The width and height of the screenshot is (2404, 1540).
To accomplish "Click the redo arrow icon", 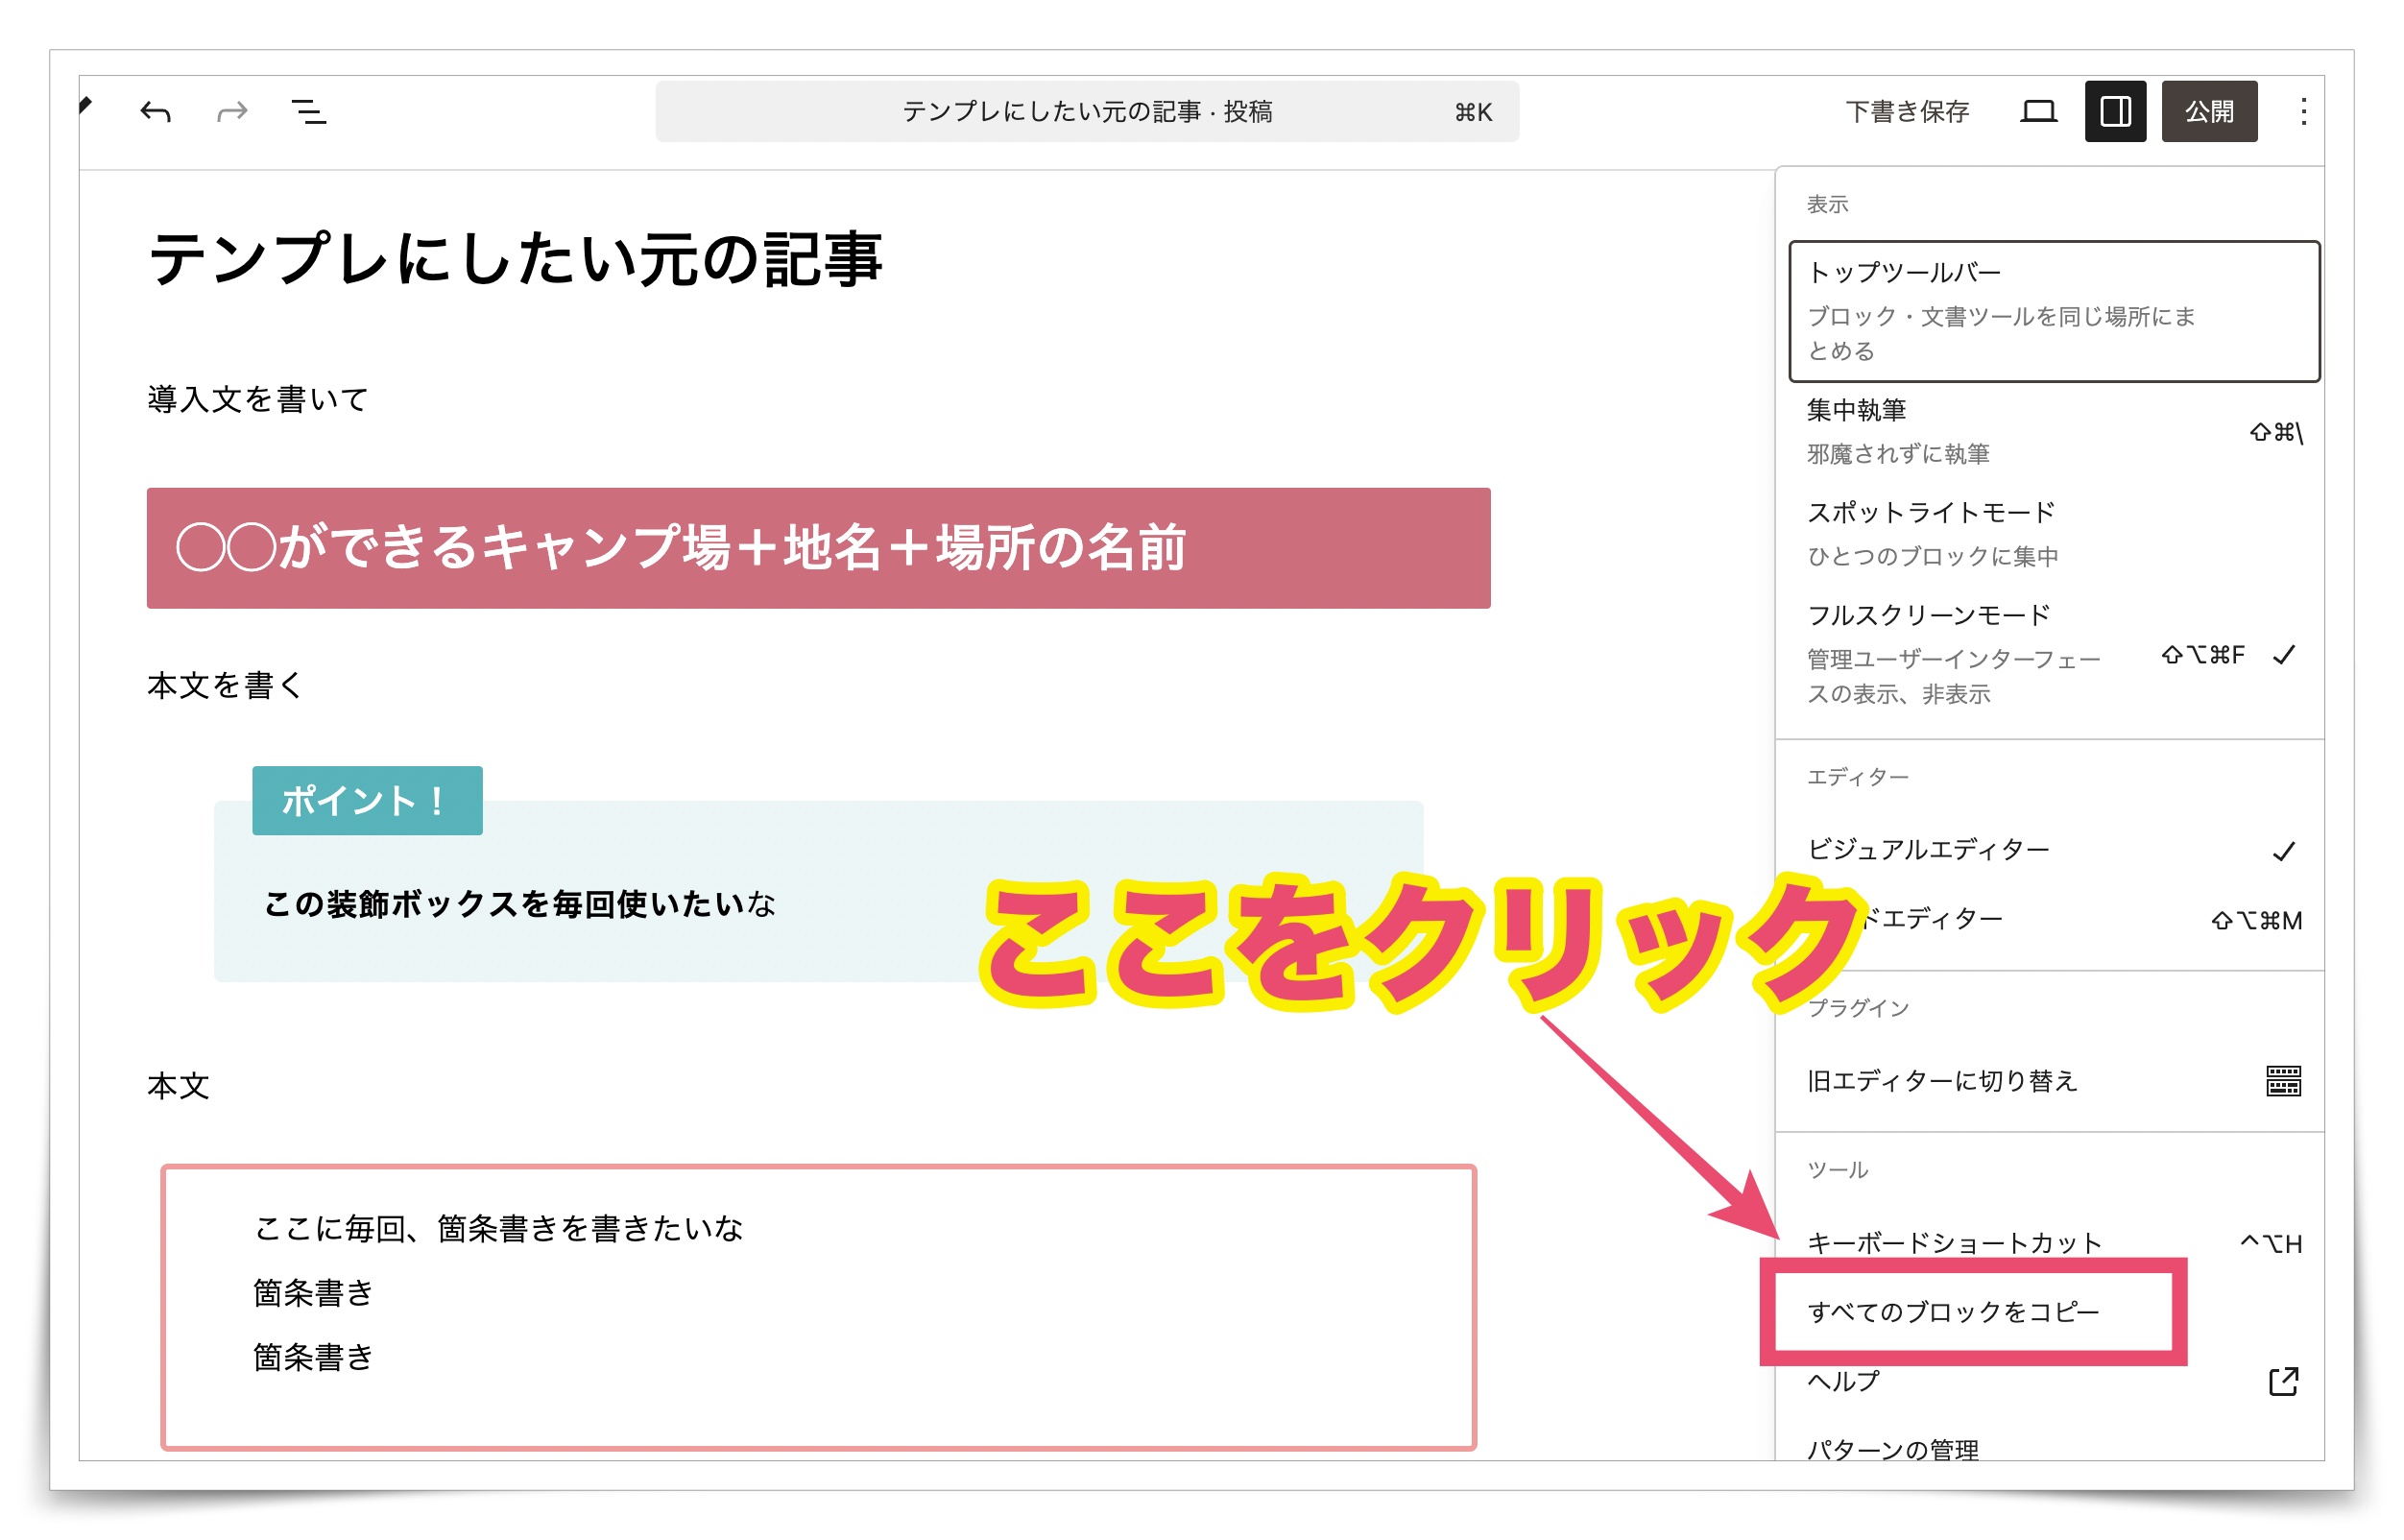I will [232, 112].
